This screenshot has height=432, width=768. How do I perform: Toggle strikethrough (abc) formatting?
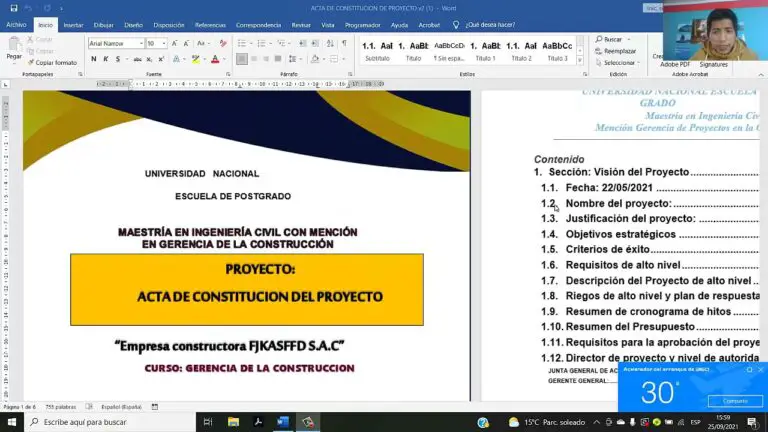pyautogui.click(x=138, y=59)
